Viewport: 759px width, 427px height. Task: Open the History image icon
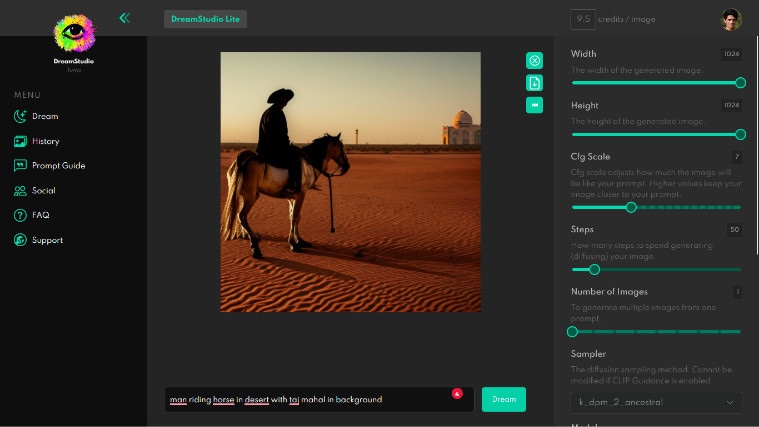tap(20, 141)
